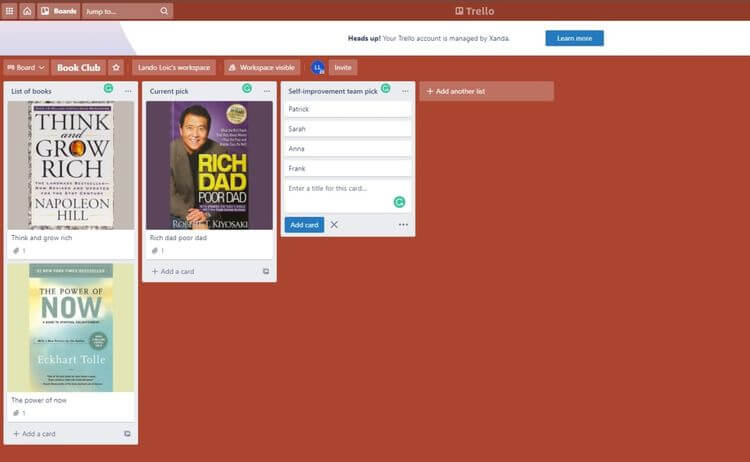Click green Grammarly icon in Current pick header
This screenshot has height=462, width=750.
247,88
